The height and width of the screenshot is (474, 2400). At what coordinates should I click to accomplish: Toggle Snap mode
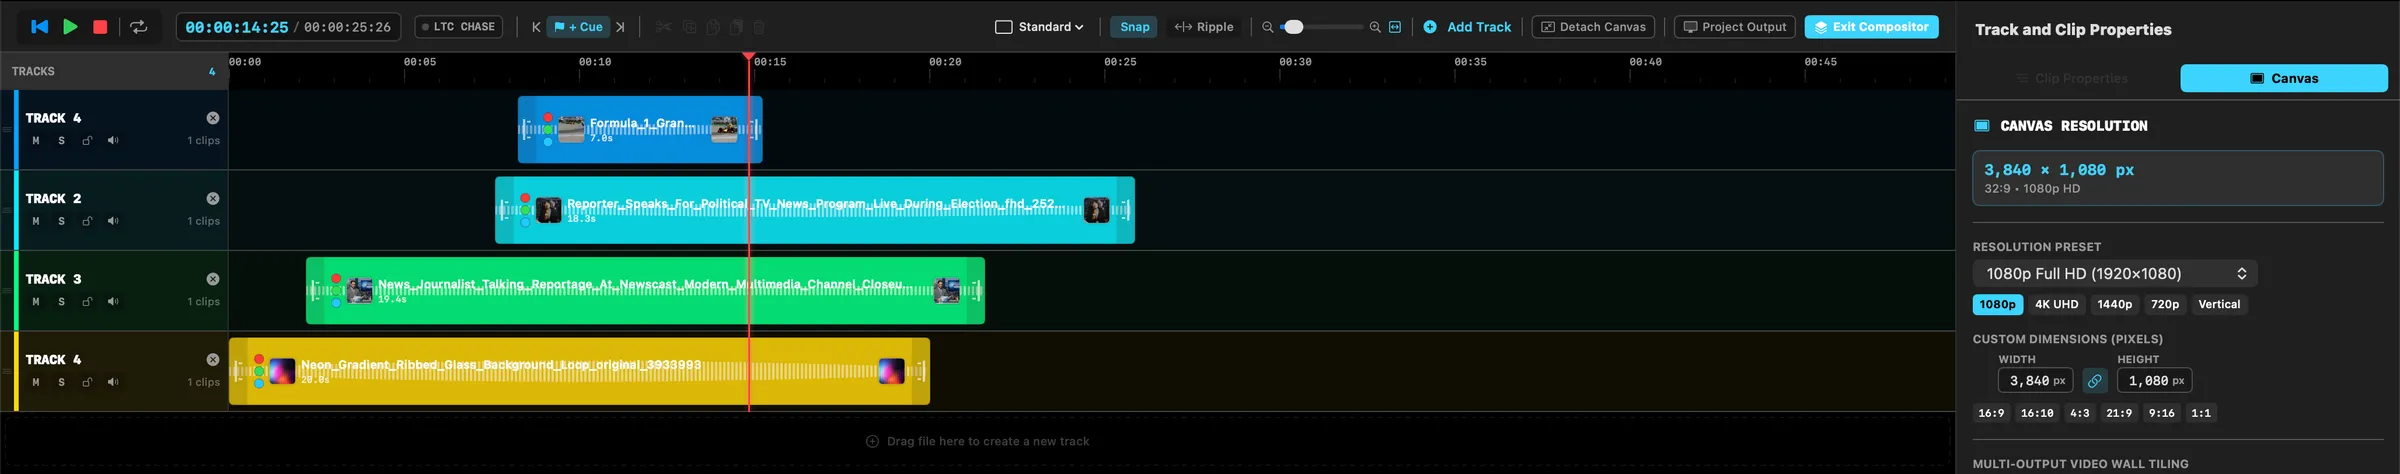pyautogui.click(x=1134, y=27)
